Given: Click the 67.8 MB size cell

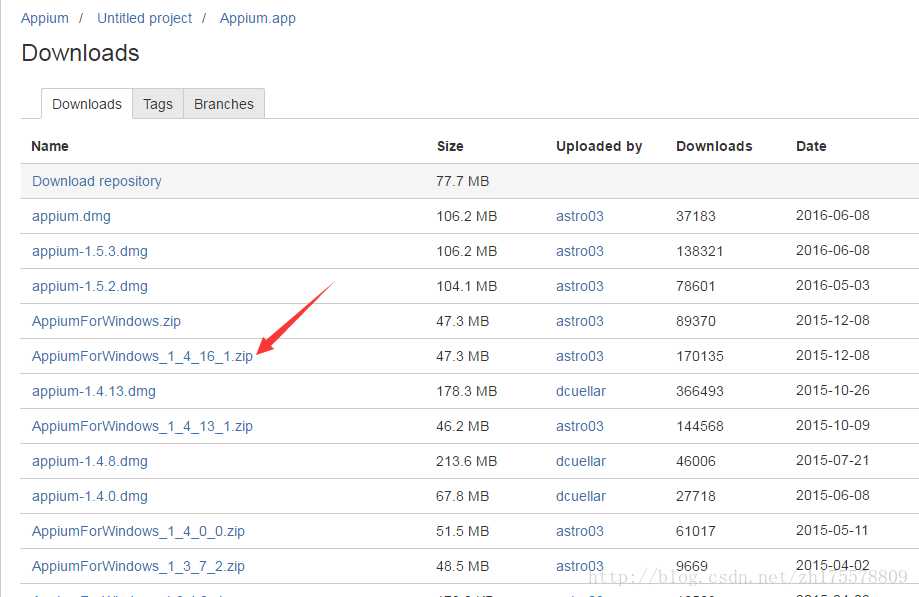Looking at the screenshot, I should click(462, 496).
